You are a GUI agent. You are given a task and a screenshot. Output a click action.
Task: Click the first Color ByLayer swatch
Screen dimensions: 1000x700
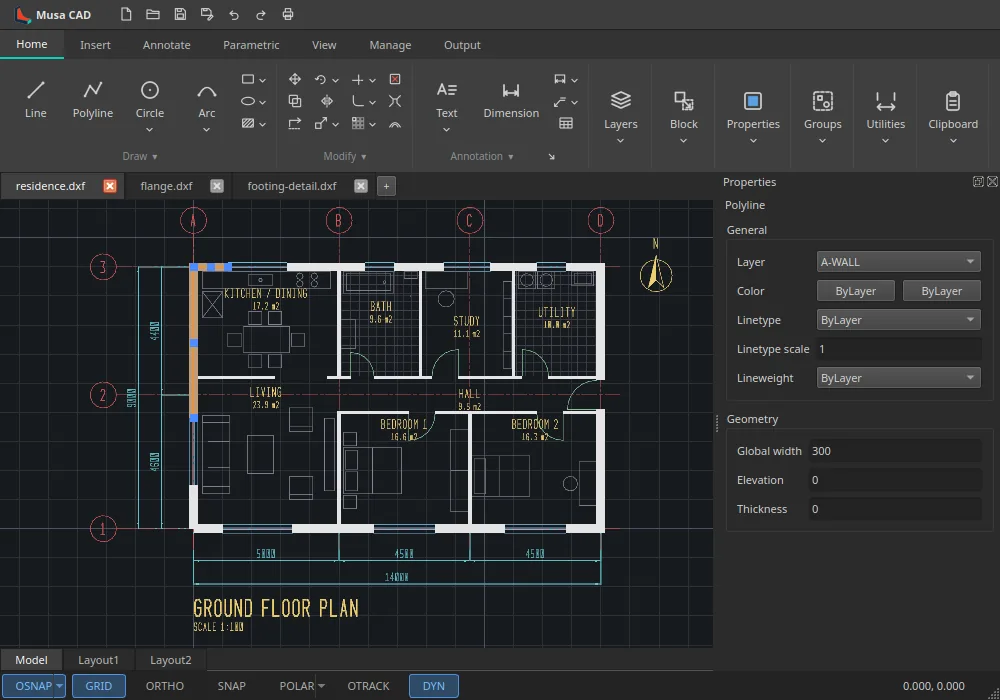tap(856, 291)
